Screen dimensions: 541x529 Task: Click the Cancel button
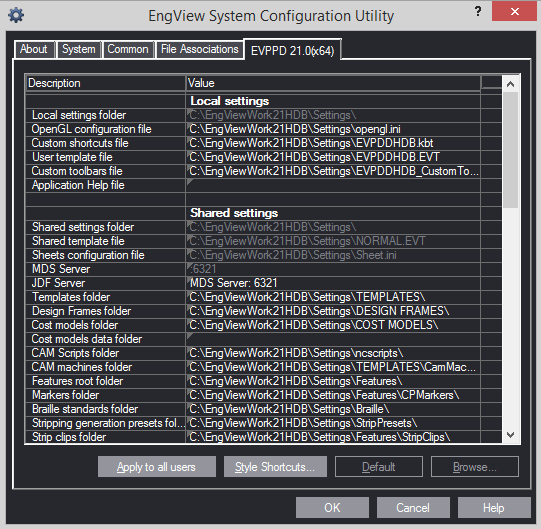(413, 508)
